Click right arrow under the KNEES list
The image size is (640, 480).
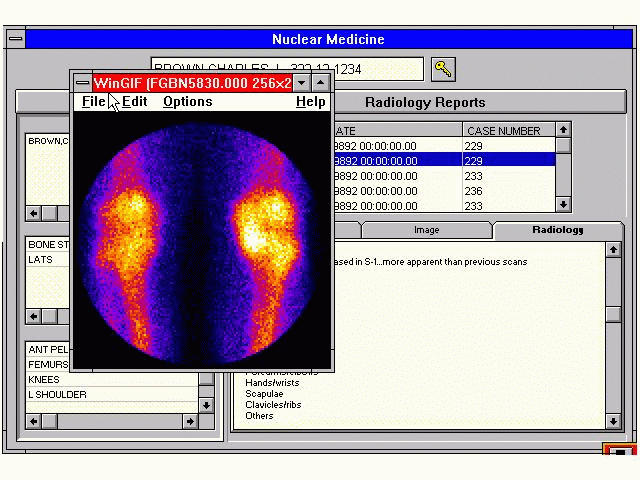click(x=190, y=421)
